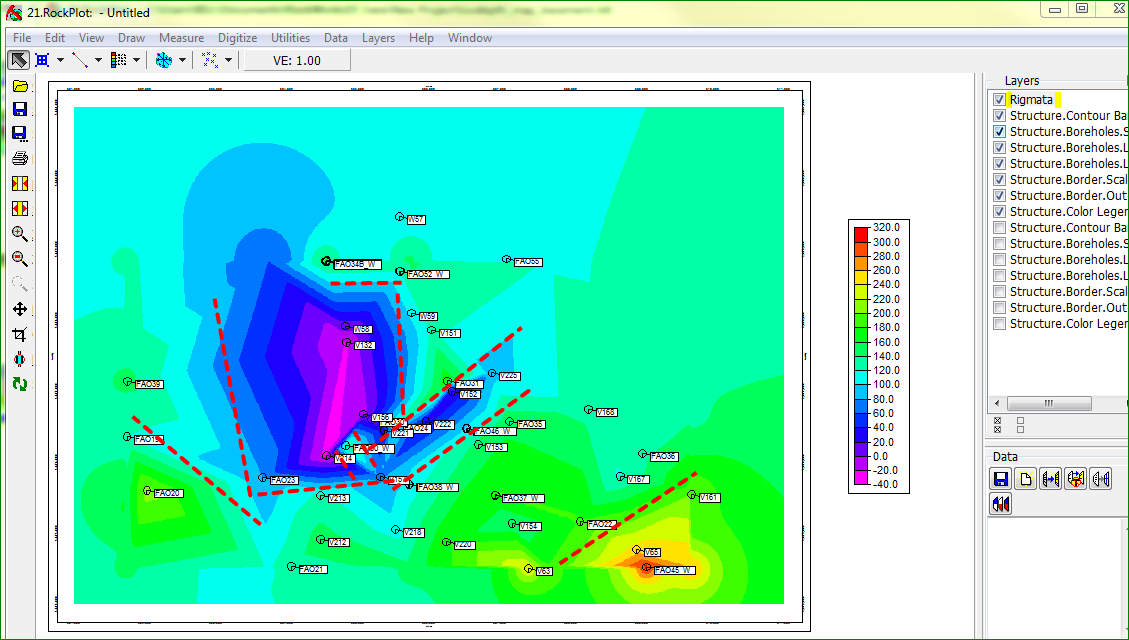Viewport: 1129px width, 640px height.
Task: Save the plot with the floppy icon
Action: coord(20,109)
